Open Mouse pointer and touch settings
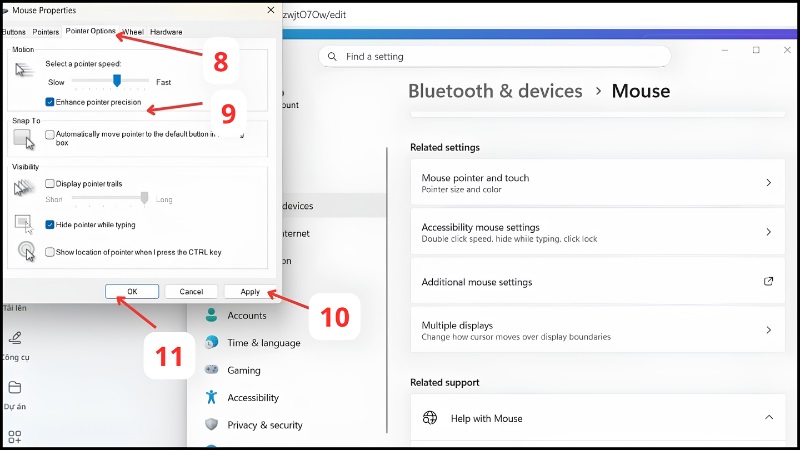This screenshot has width=800, height=450. pyautogui.click(x=597, y=183)
